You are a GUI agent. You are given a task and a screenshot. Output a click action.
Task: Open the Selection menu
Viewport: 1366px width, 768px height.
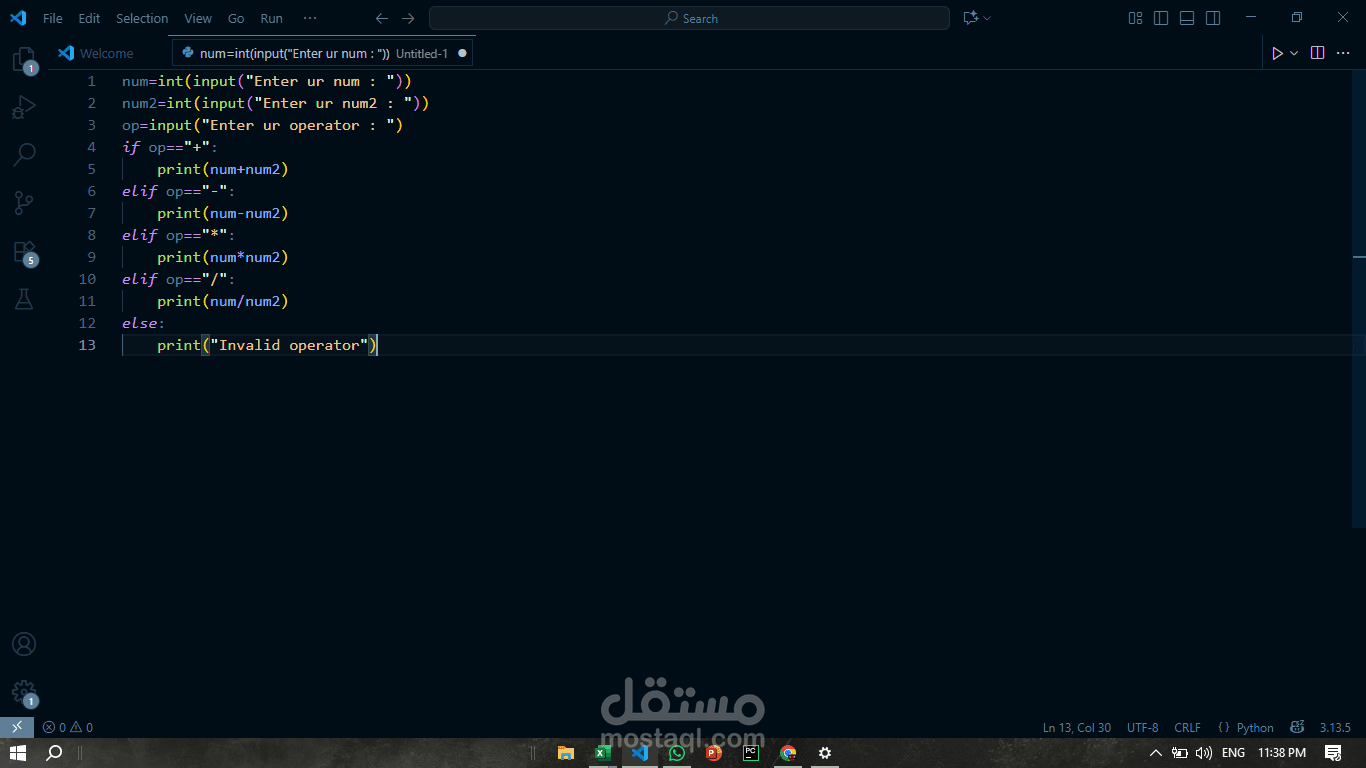click(142, 18)
